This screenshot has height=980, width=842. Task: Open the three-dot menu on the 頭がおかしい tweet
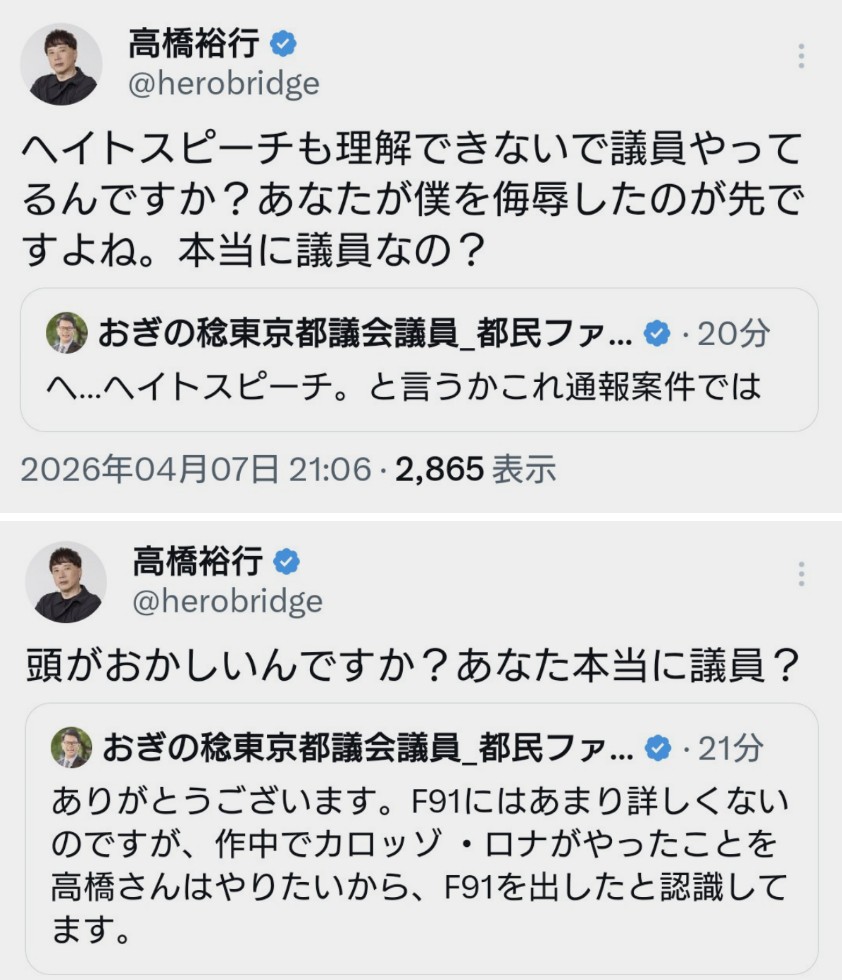point(801,574)
